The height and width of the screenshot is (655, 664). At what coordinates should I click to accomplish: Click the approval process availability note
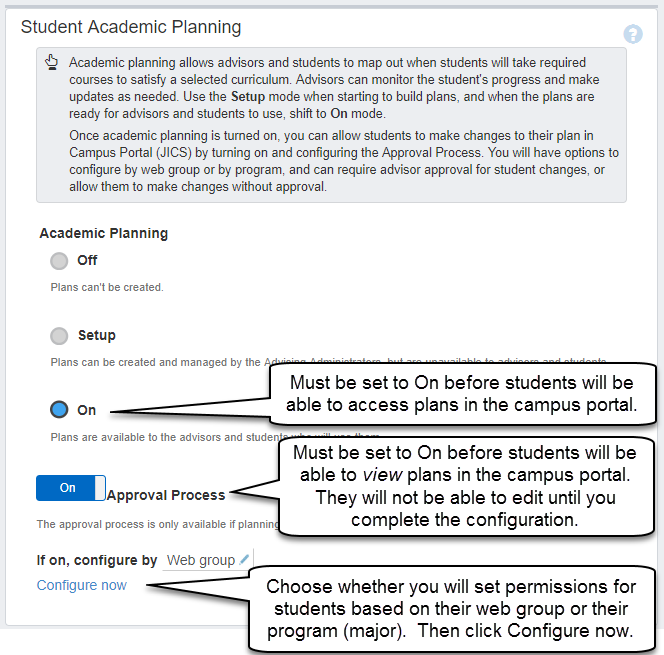click(150, 524)
